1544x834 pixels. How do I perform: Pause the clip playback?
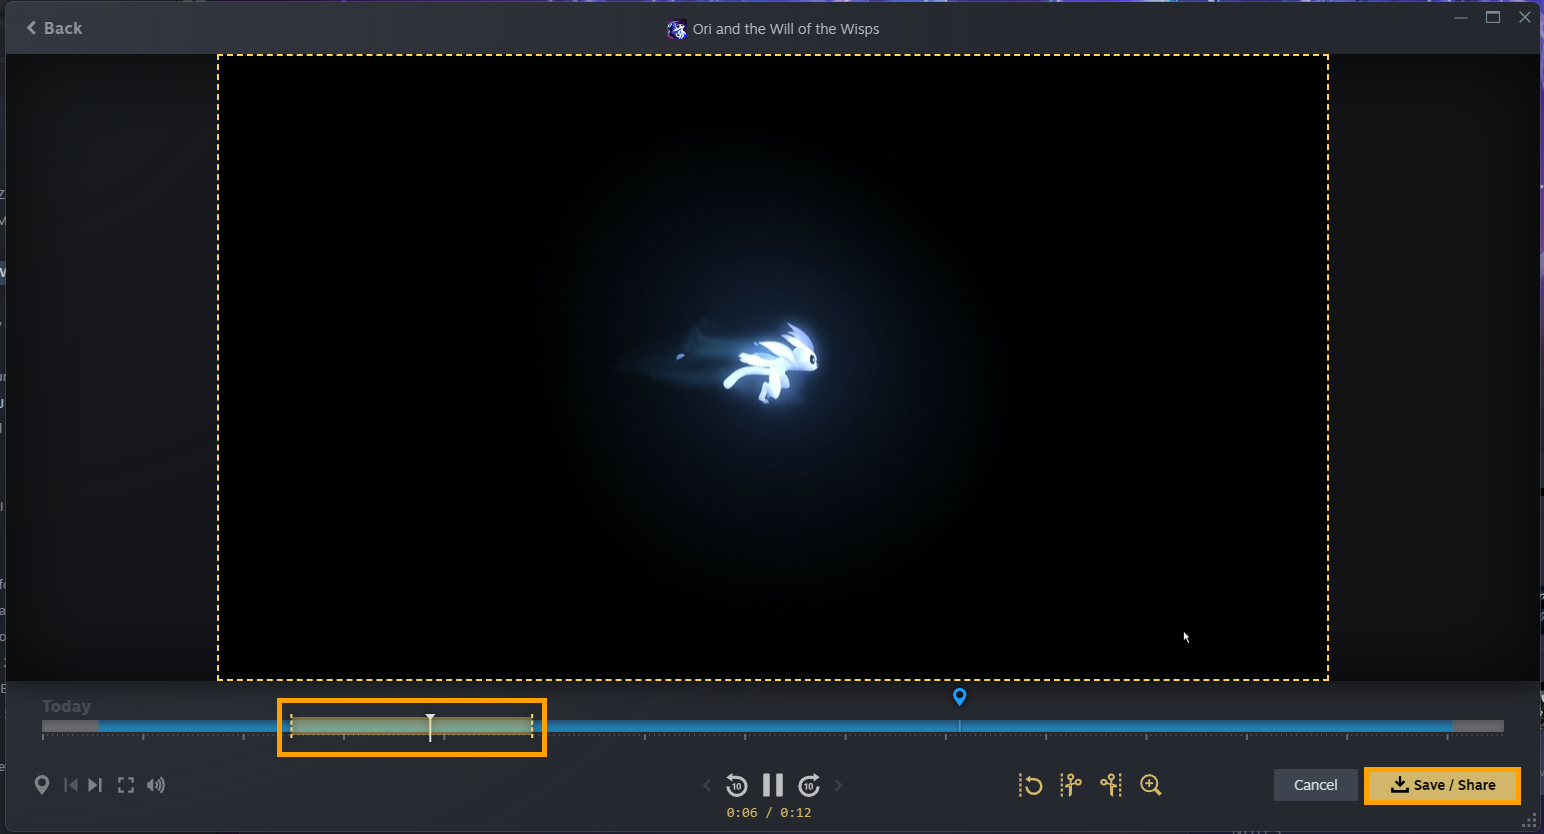[x=773, y=785]
